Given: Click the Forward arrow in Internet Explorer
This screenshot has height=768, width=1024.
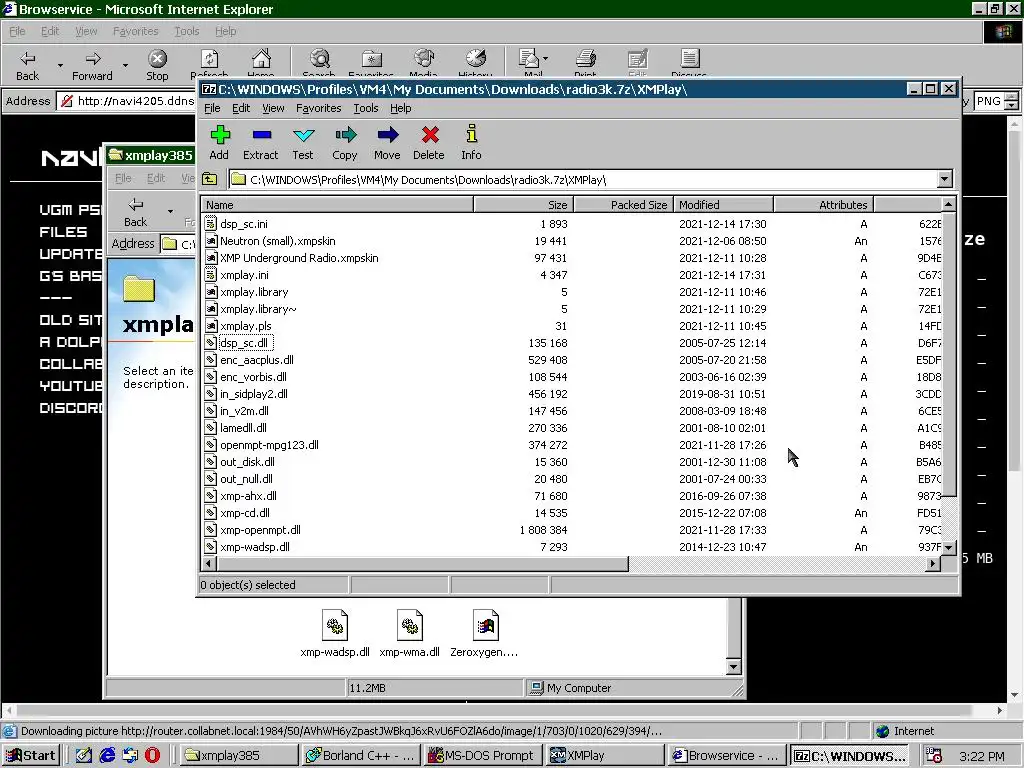Looking at the screenshot, I should [x=93, y=59].
